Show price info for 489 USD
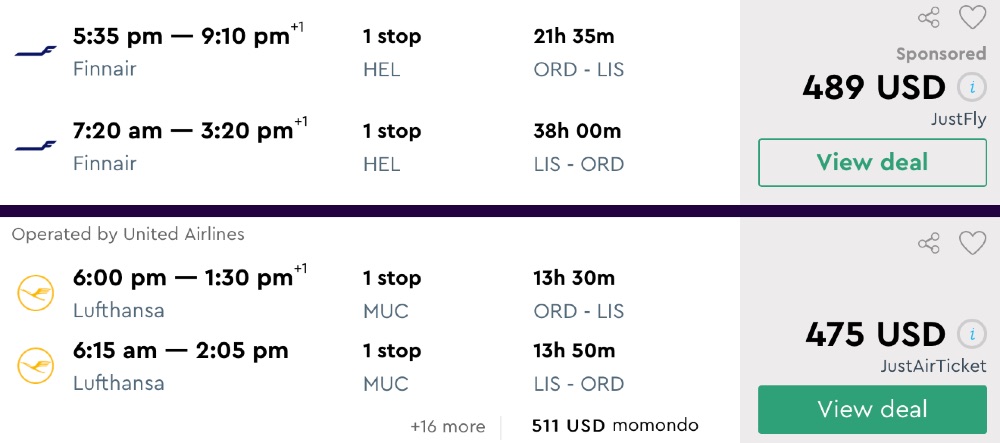This screenshot has width=1000, height=443. 971,87
